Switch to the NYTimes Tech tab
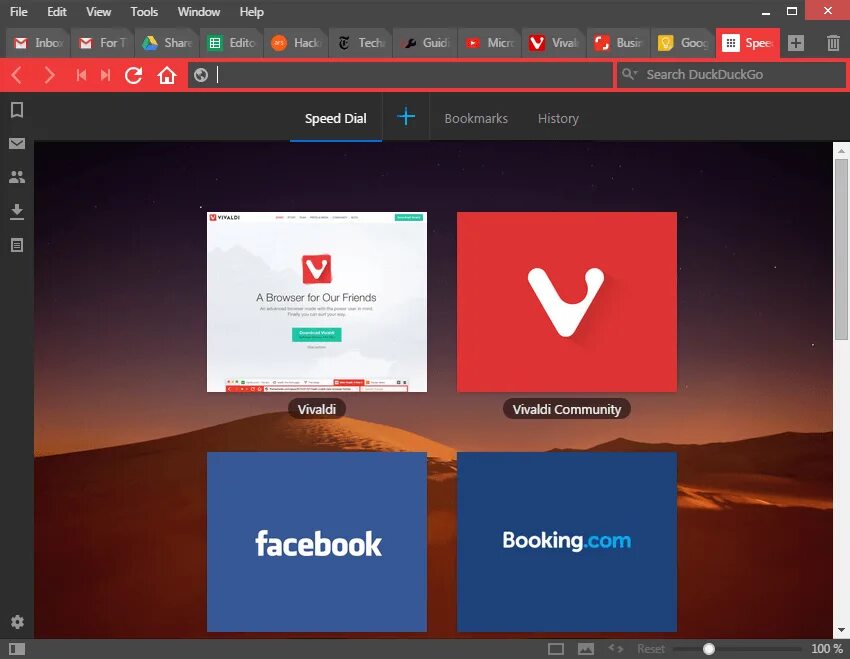The image size is (850, 659). coord(360,43)
